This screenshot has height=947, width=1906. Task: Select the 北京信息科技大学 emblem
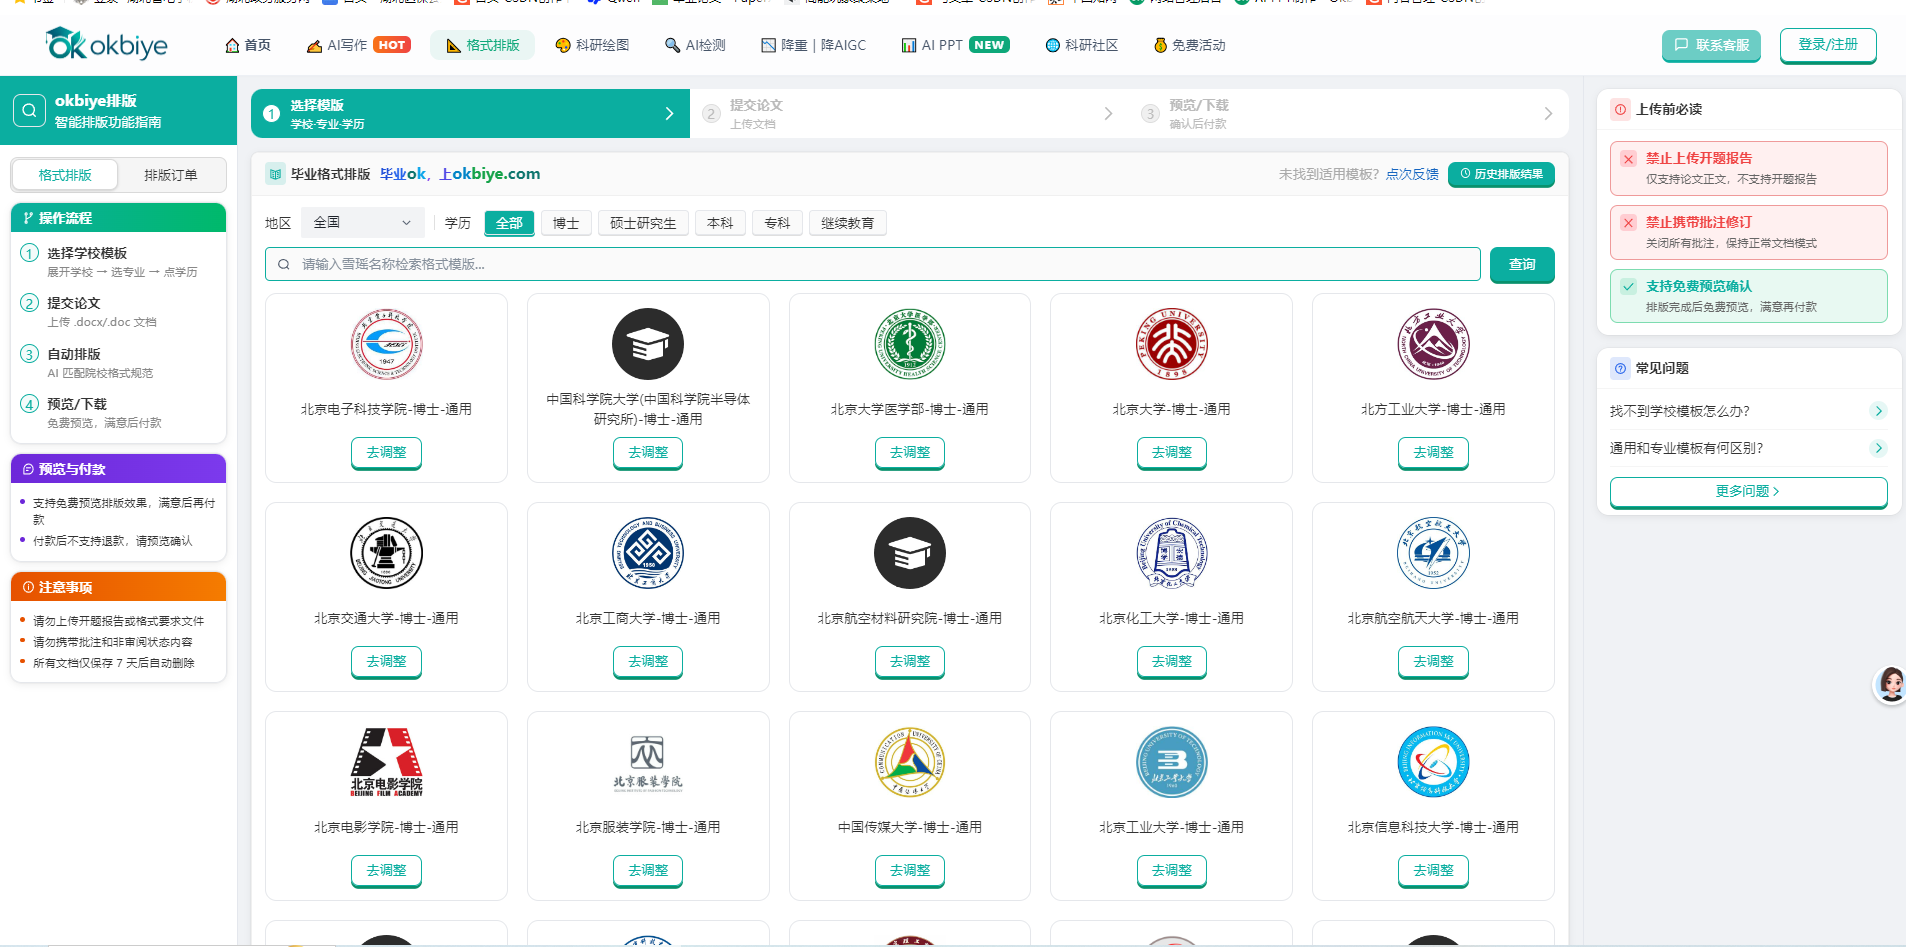coord(1433,762)
